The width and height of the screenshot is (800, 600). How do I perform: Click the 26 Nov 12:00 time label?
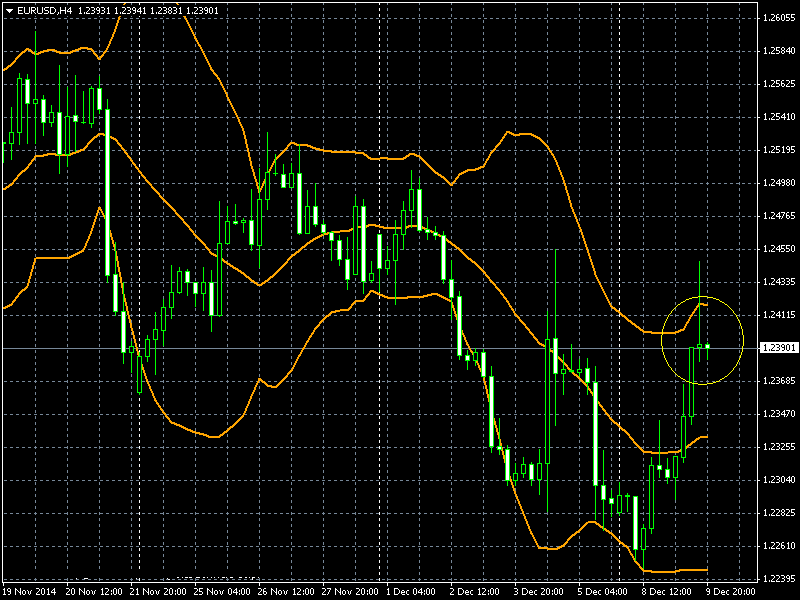(x=286, y=592)
